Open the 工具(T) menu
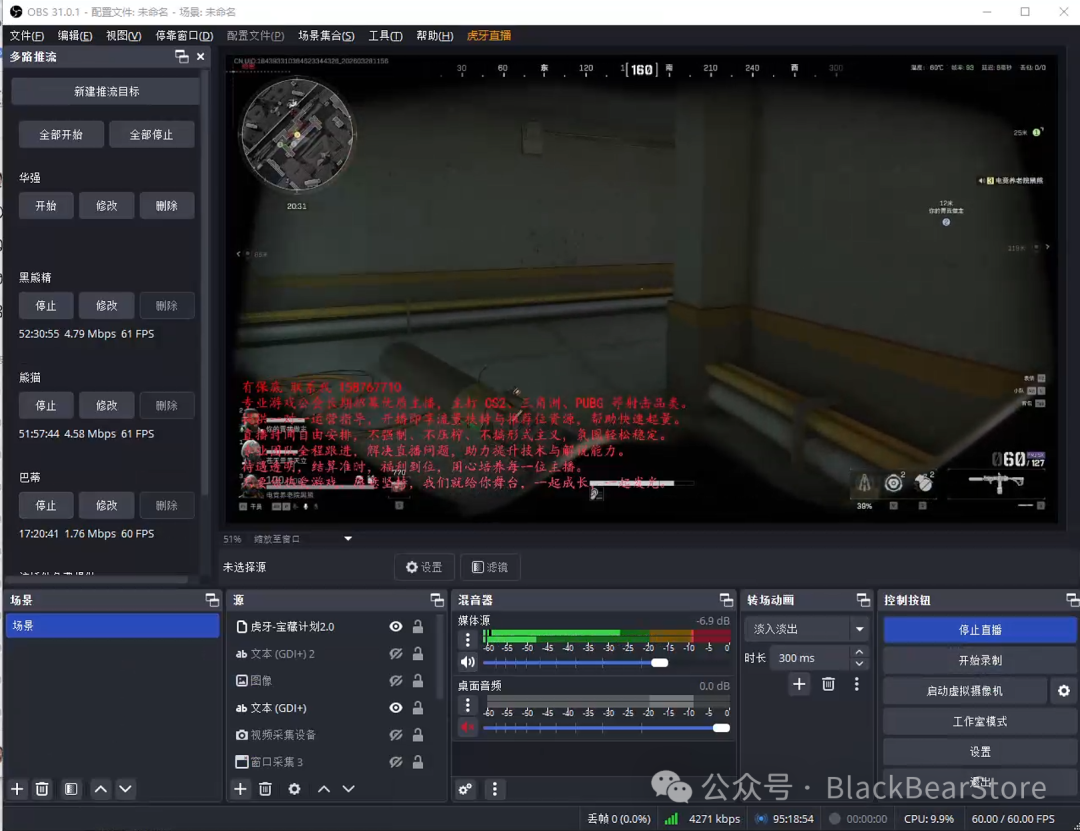 coord(385,36)
